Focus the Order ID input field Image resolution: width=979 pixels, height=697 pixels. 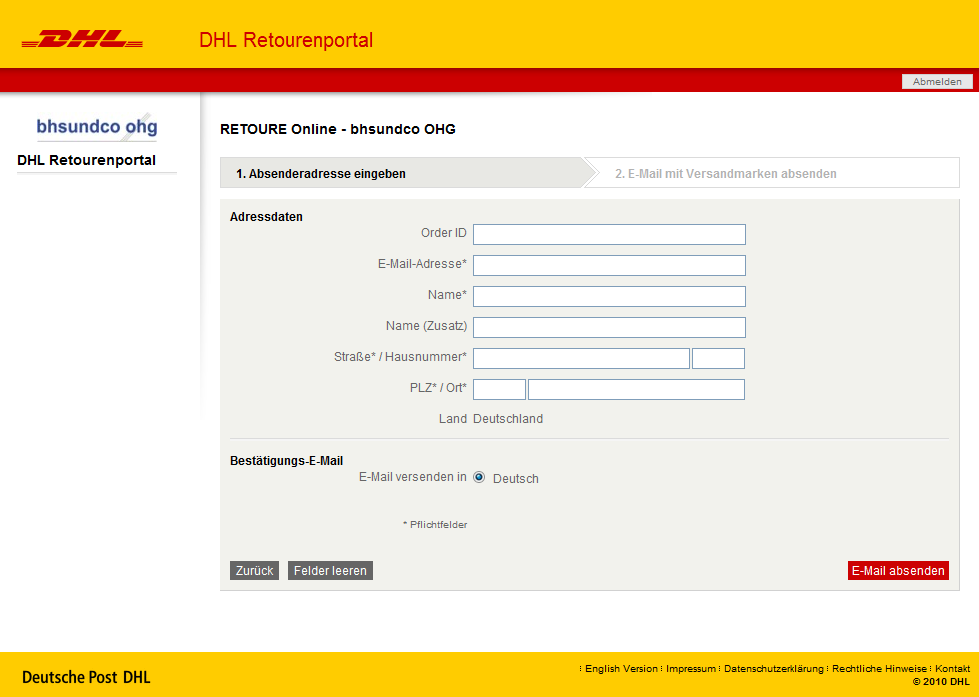pyautogui.click(x=609, y=234)
